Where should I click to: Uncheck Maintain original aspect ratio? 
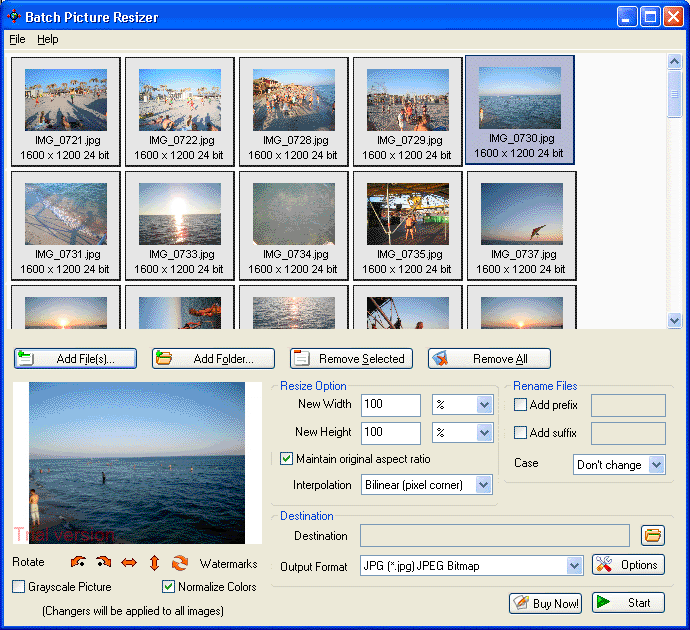(287, 459)
